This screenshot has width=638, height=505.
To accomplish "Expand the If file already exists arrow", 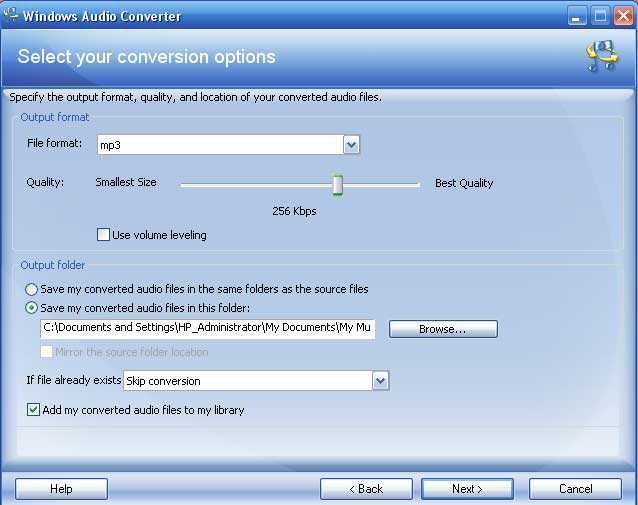I will pyautogui.click(x=380, y=381).
